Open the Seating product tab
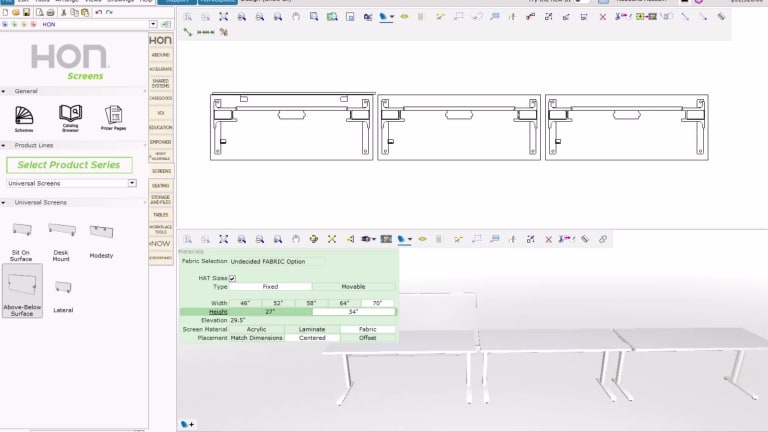768x432 pixels. 161,186
